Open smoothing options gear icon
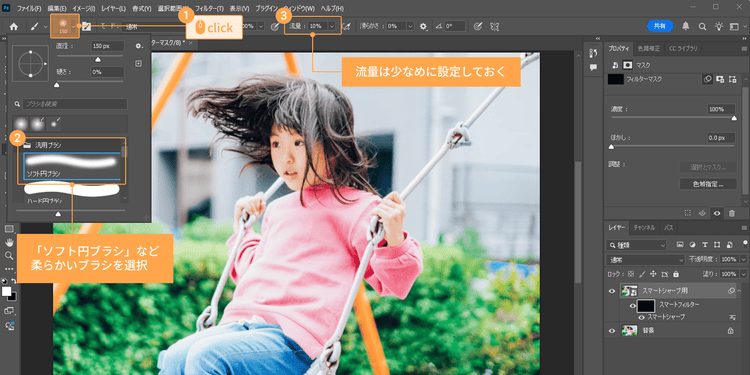The width and height of the screenshot is (750, 375). (423, 27)
